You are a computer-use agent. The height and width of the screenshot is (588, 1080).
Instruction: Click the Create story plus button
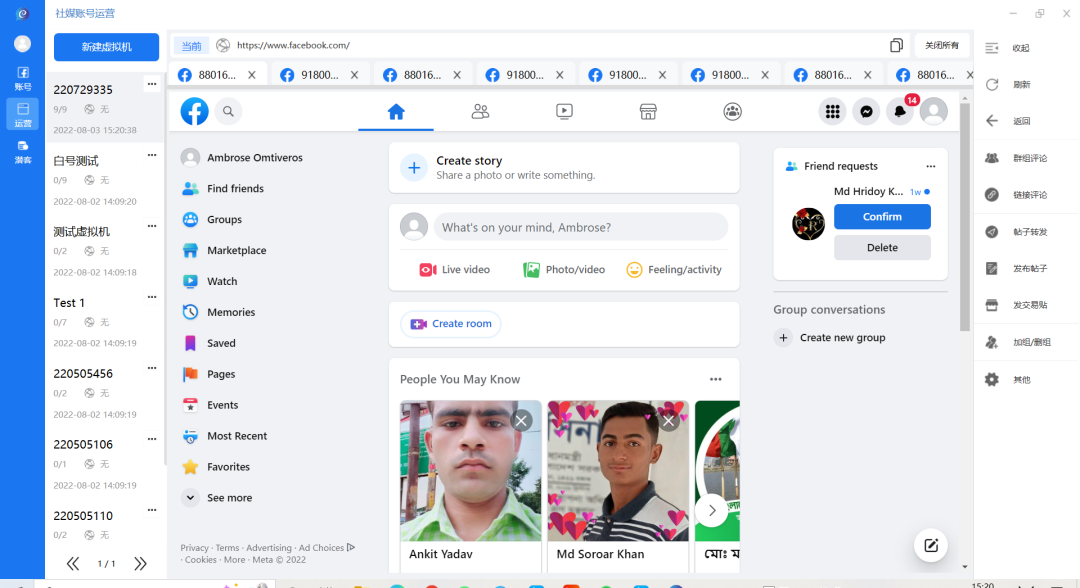point(414,167)
